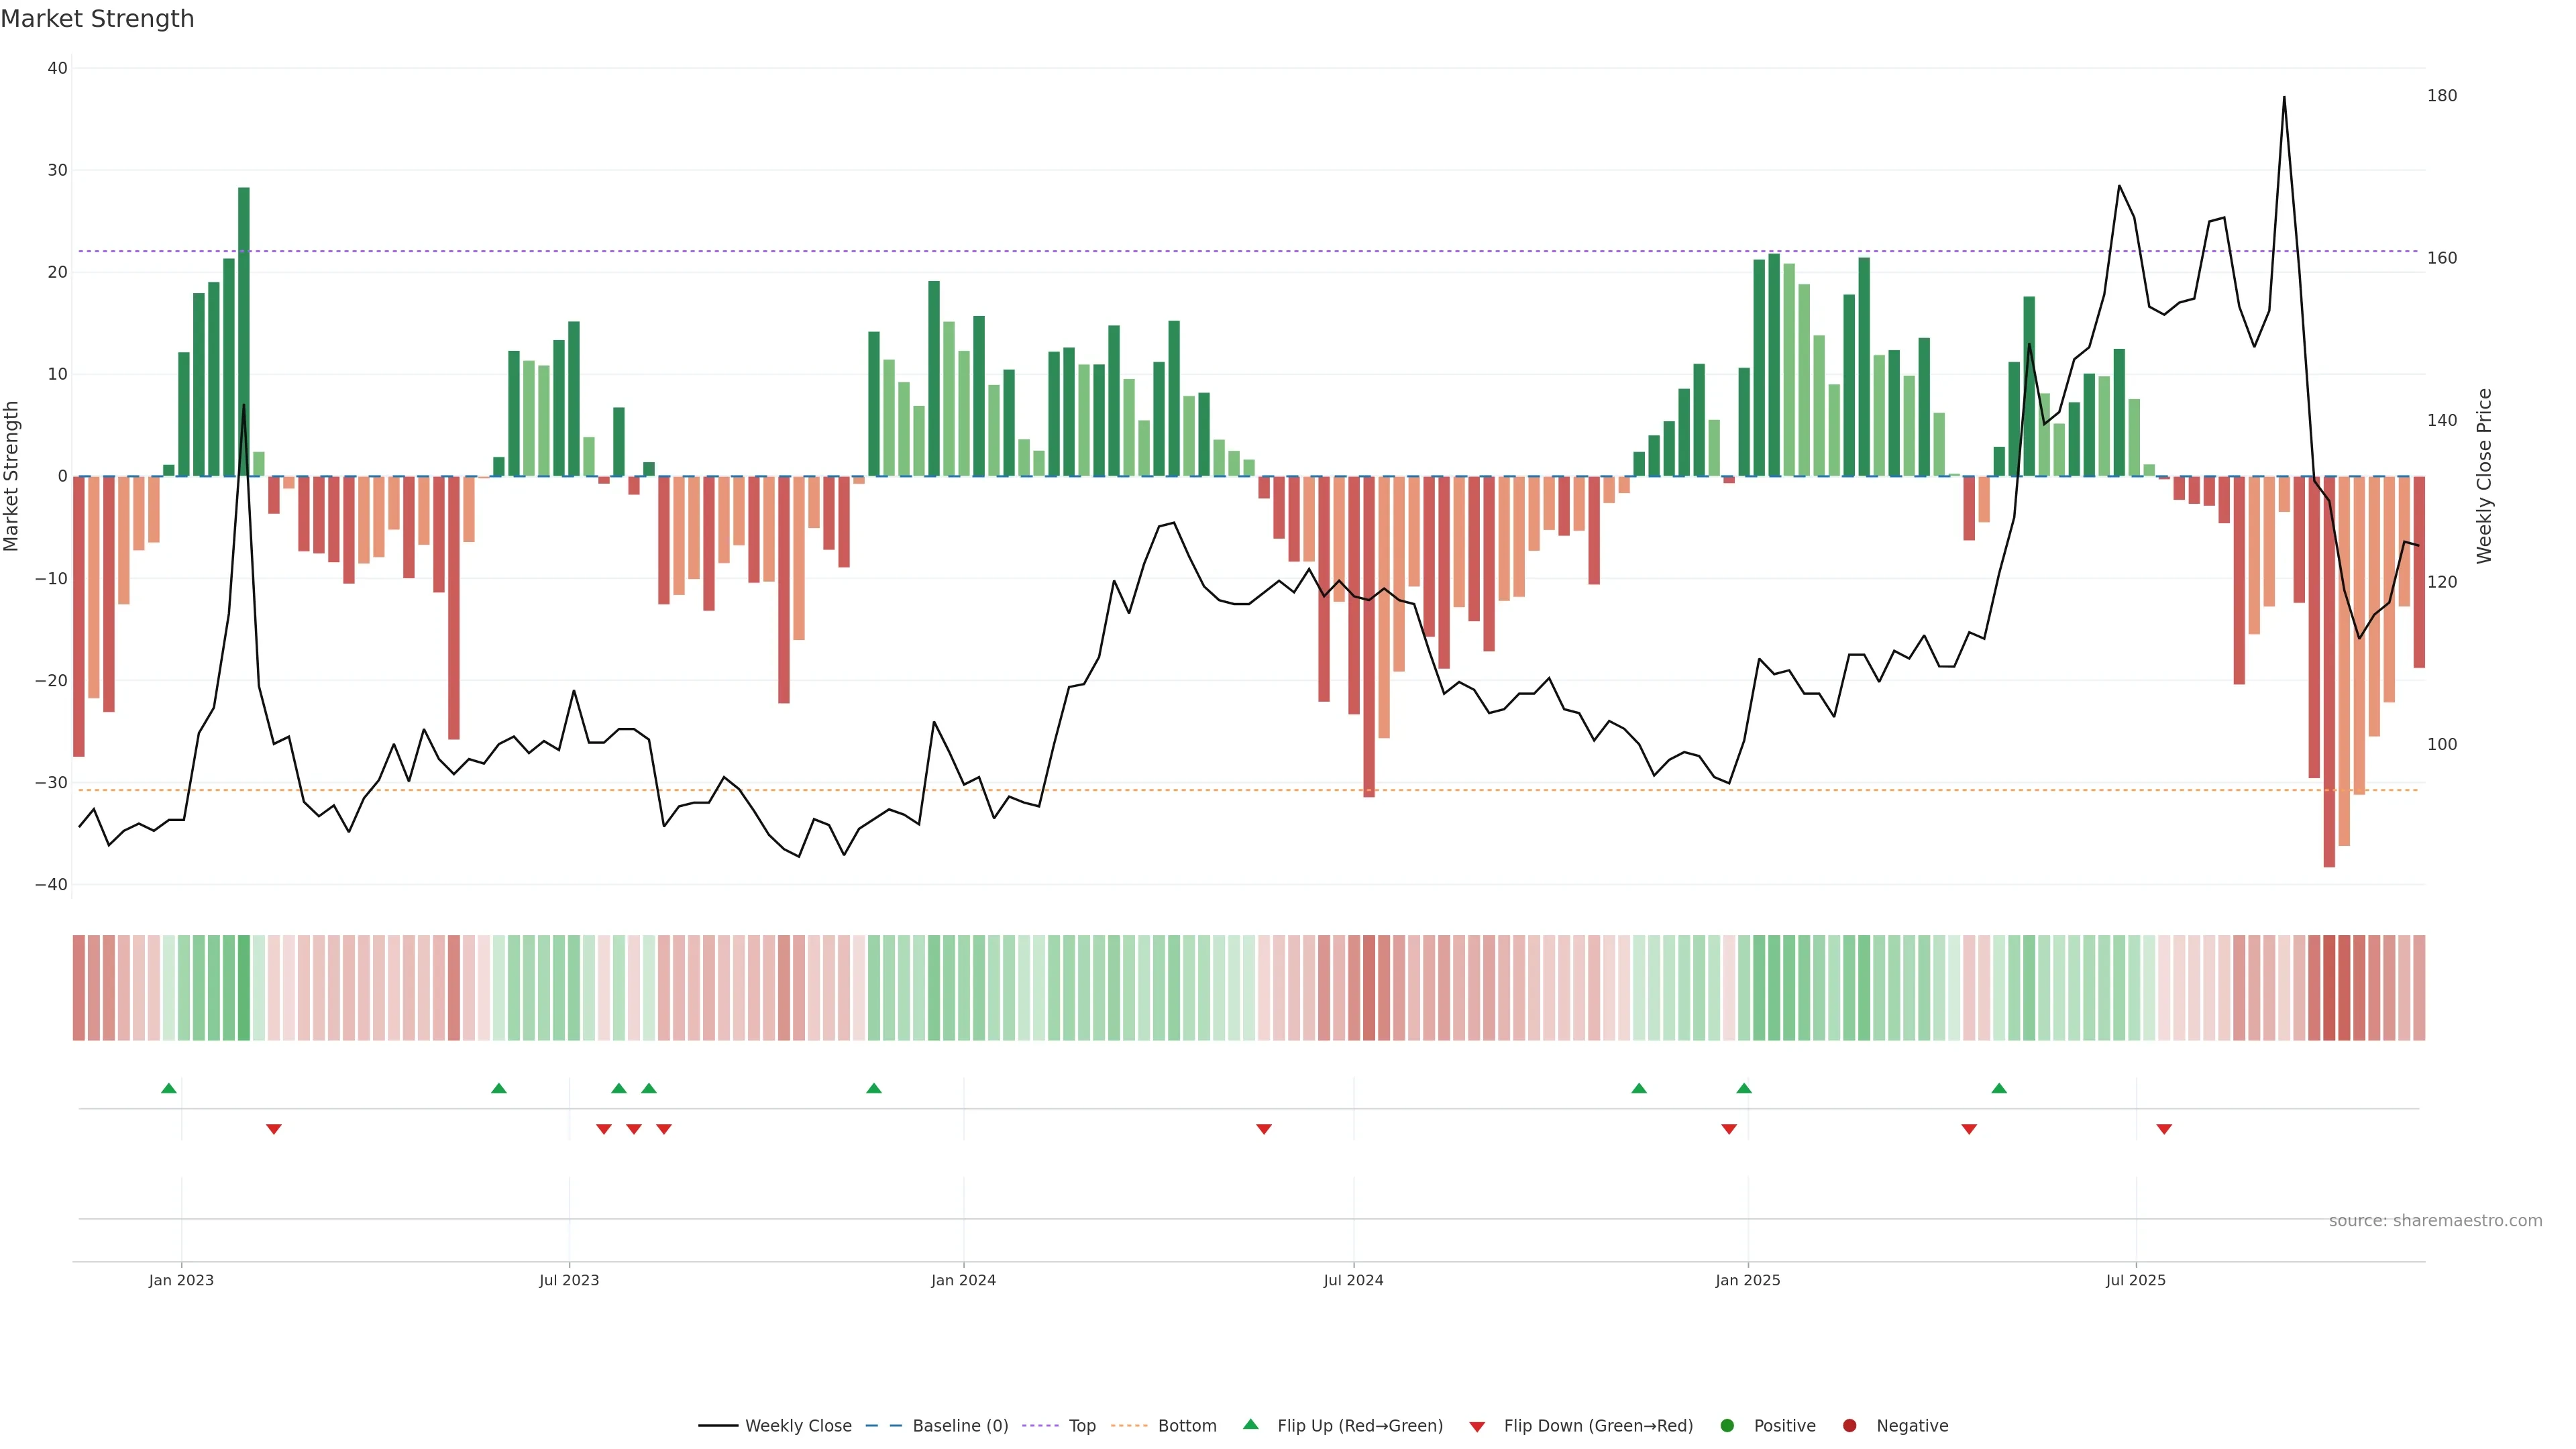Viewport: 2576px width, 1449px height.
Task: Click the leftmost red heat strip cell
Action: pos(79,988)
